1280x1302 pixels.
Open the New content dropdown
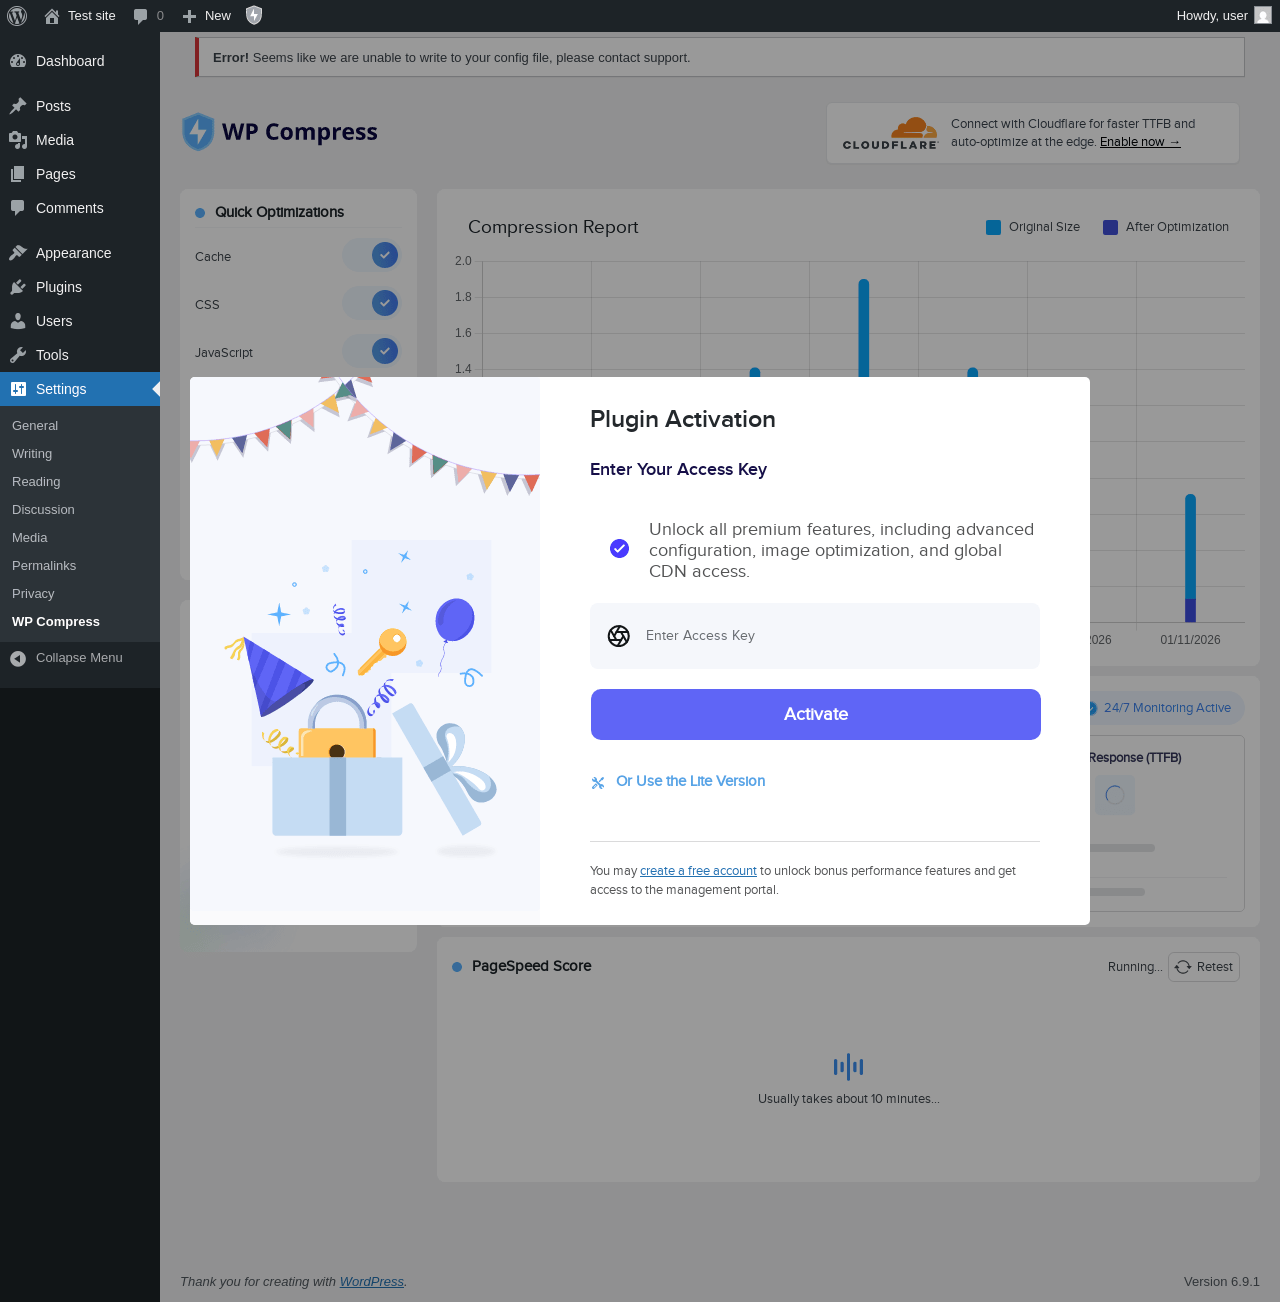coord(206,16)
